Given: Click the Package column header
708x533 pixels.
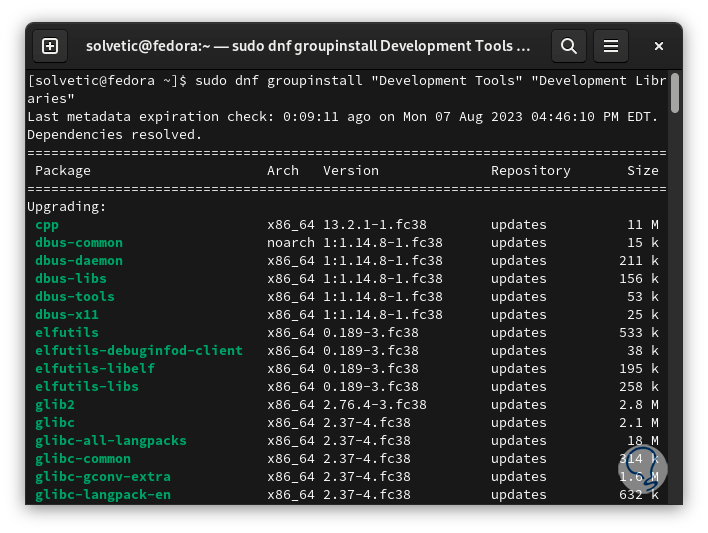Looking at the screenshot, I should coord(63,171).
